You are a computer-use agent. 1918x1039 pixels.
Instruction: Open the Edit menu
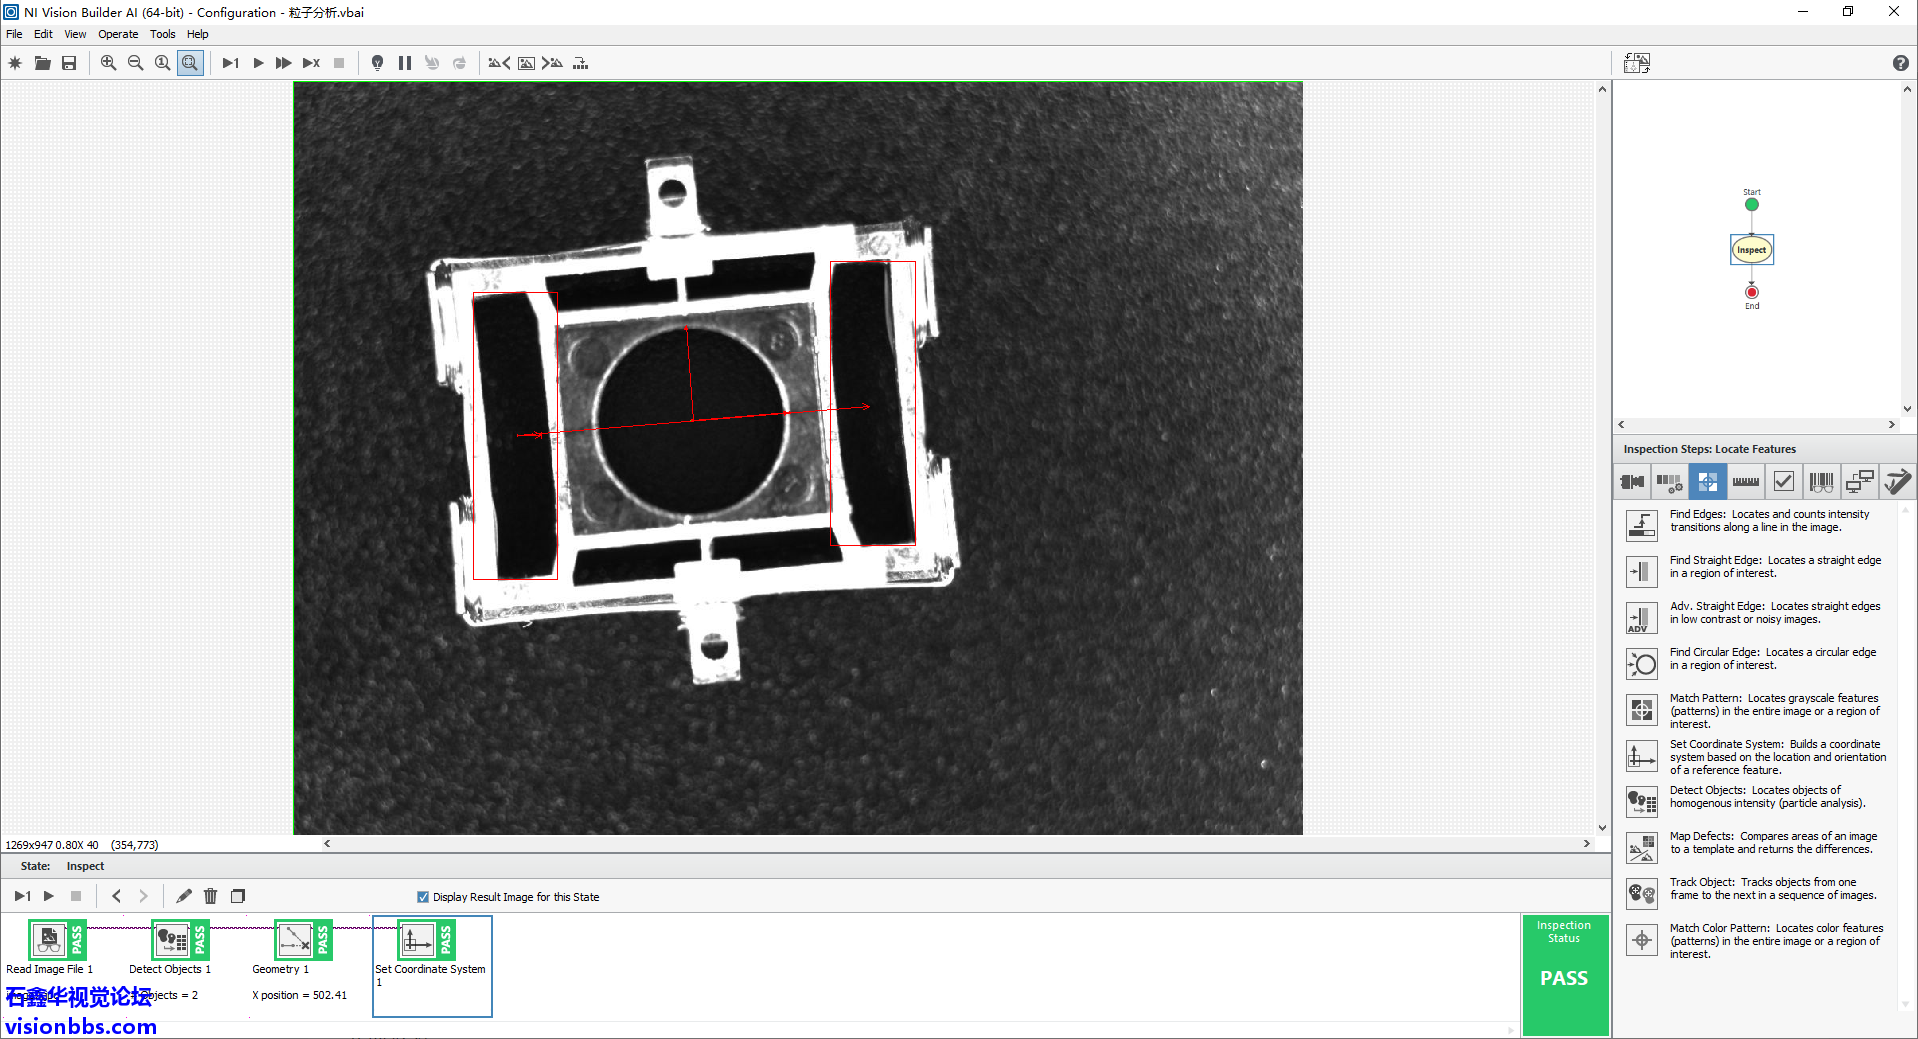(x=43, y=34)
